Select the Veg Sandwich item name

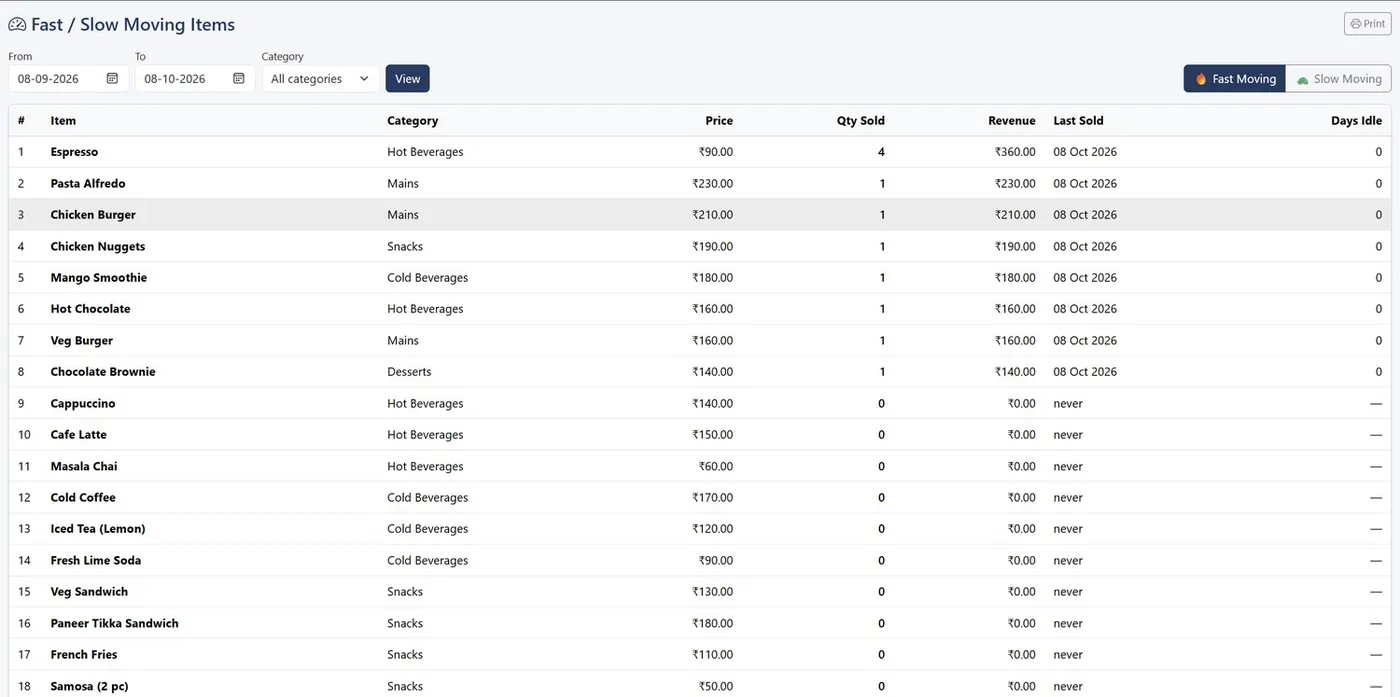[89, 592]
